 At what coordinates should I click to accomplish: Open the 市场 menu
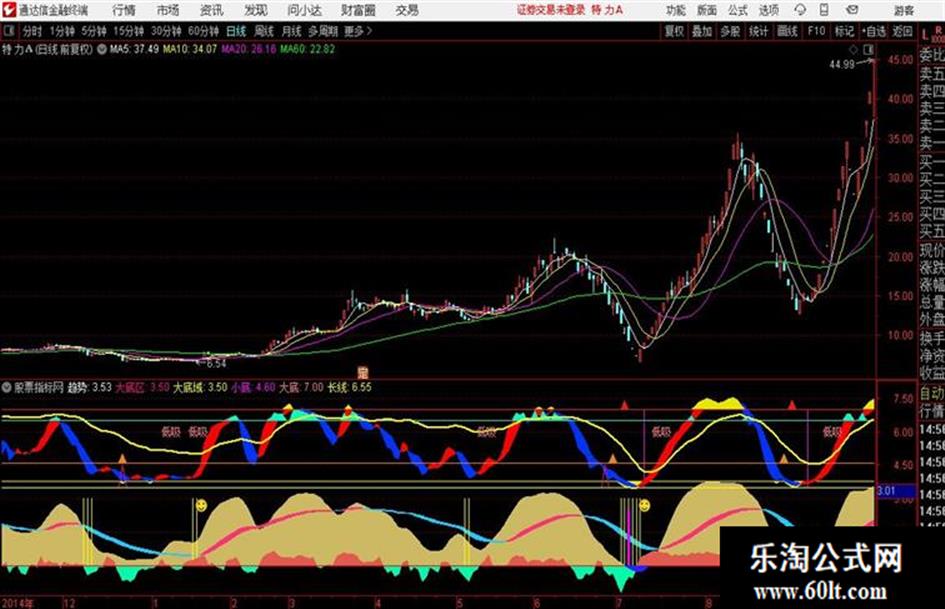[168, 10]
